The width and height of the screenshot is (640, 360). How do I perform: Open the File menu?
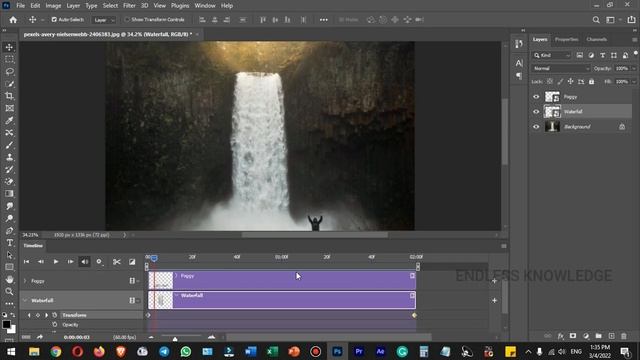click(x=20, y=6)
